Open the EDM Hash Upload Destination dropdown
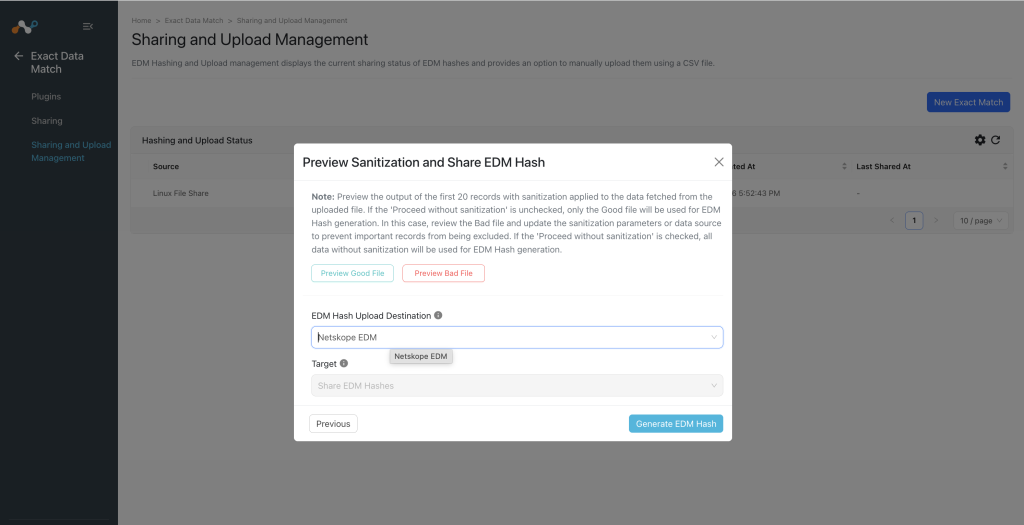The image size is (1024, 525). click(x=517, y=337)
